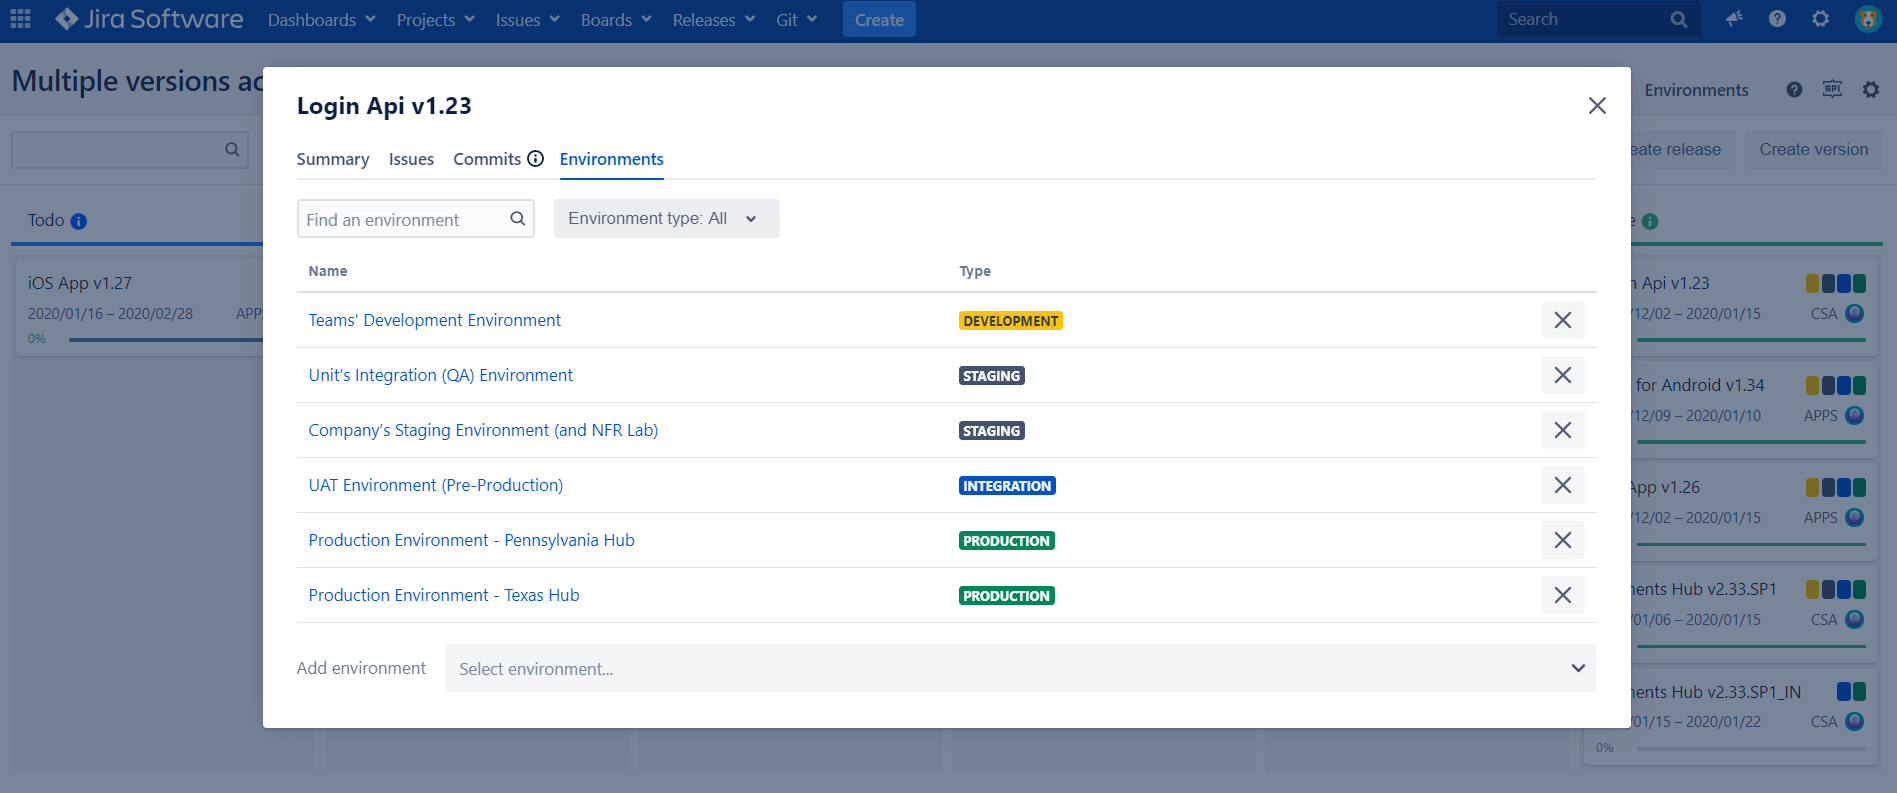Viewport: 1897px width, 793px height.
Task: Remove Production Environment - Texas Hub row
Action: pos(1563,595)
